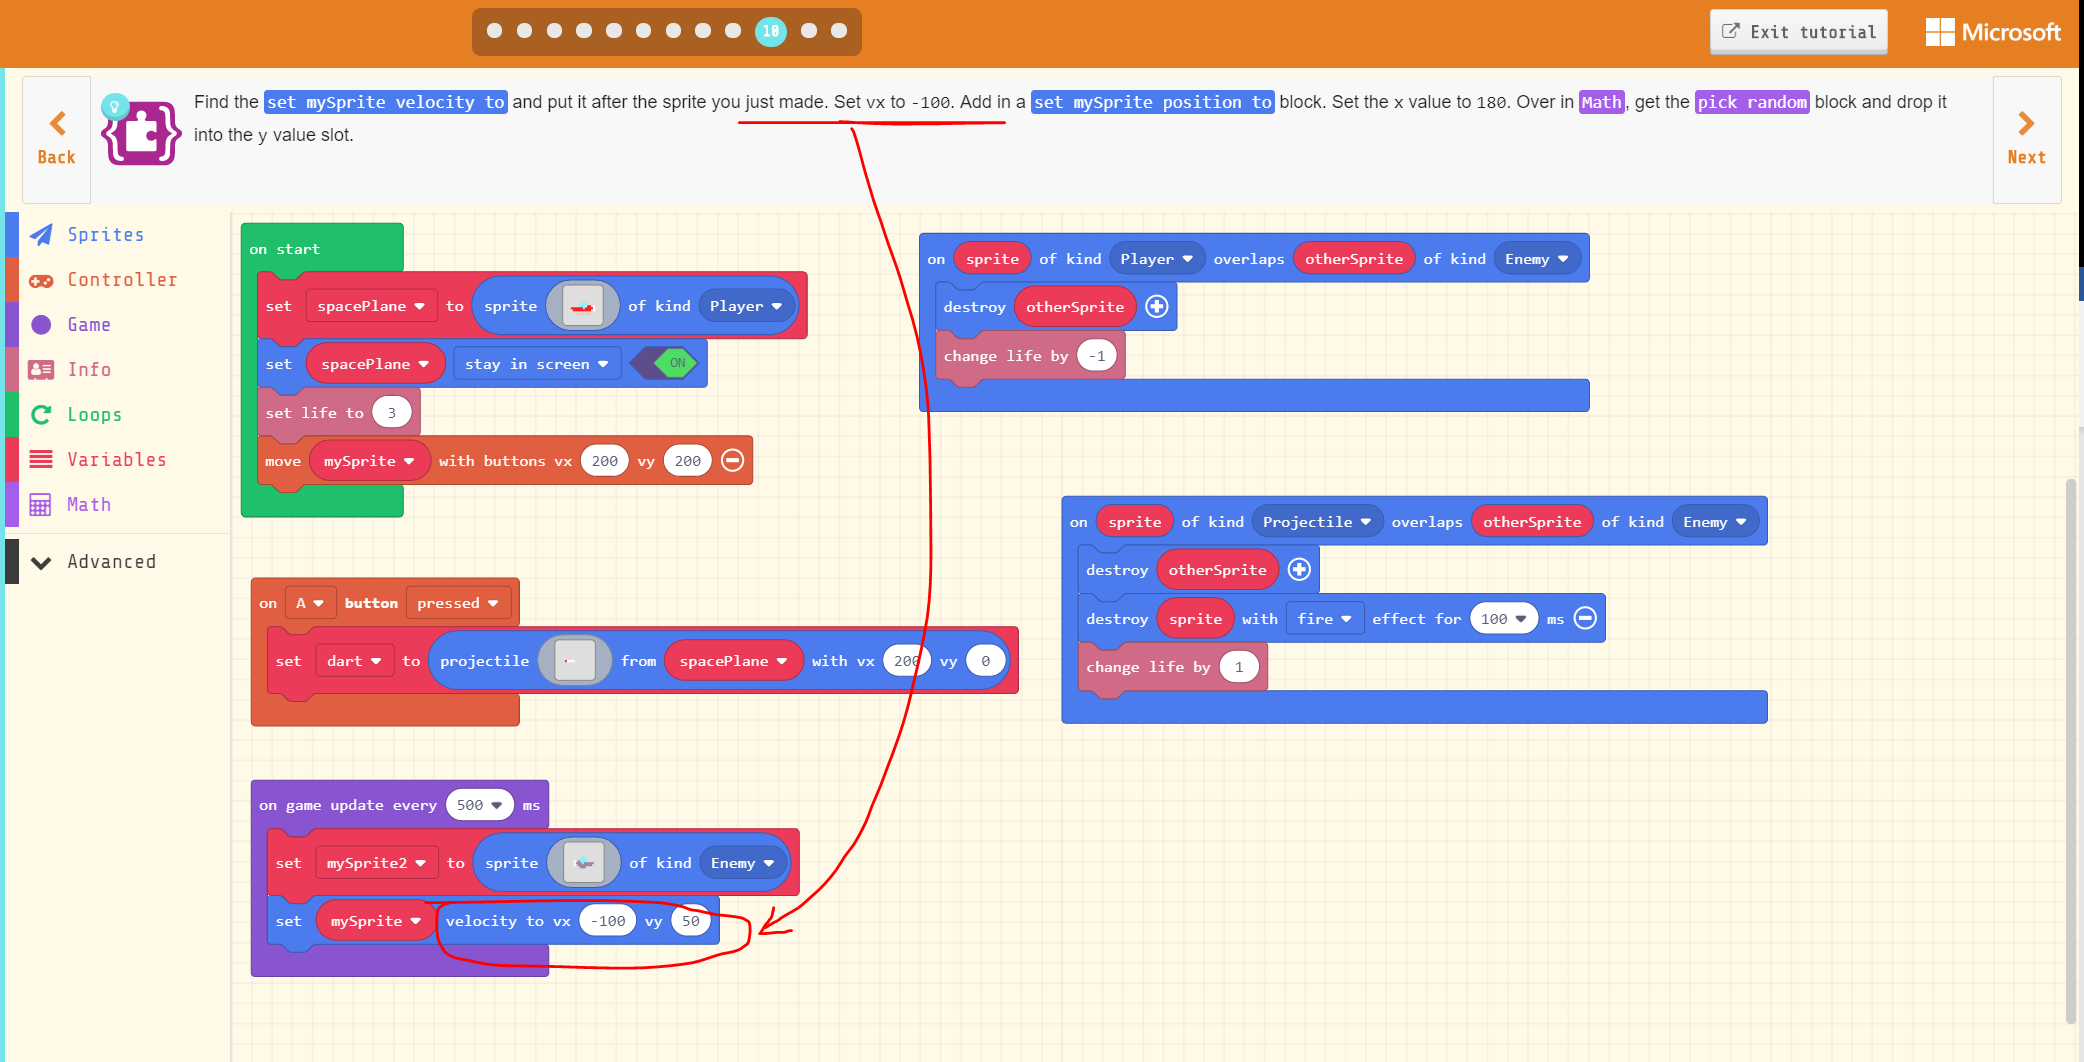2084x1062 pixels.
Task: Click the Exit tutorial button
Action: coord(1798,31)
